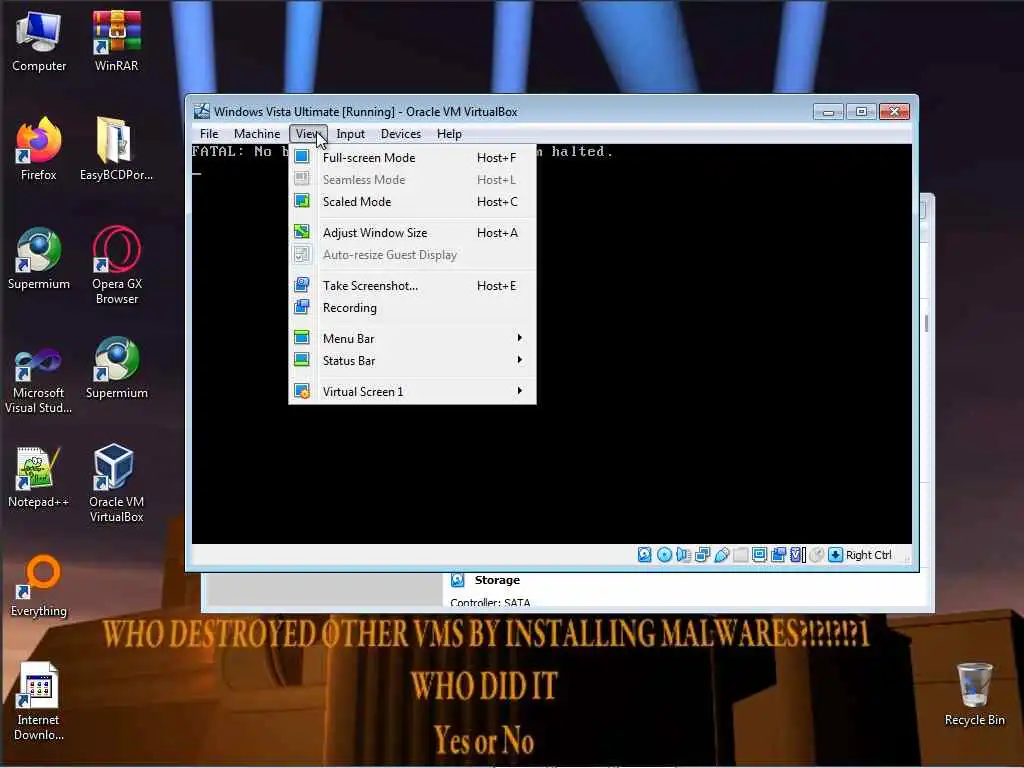This screenshot has height=768, width=1024.
Task: Click the mouse integration status indicator
Action: coord(816,555)
